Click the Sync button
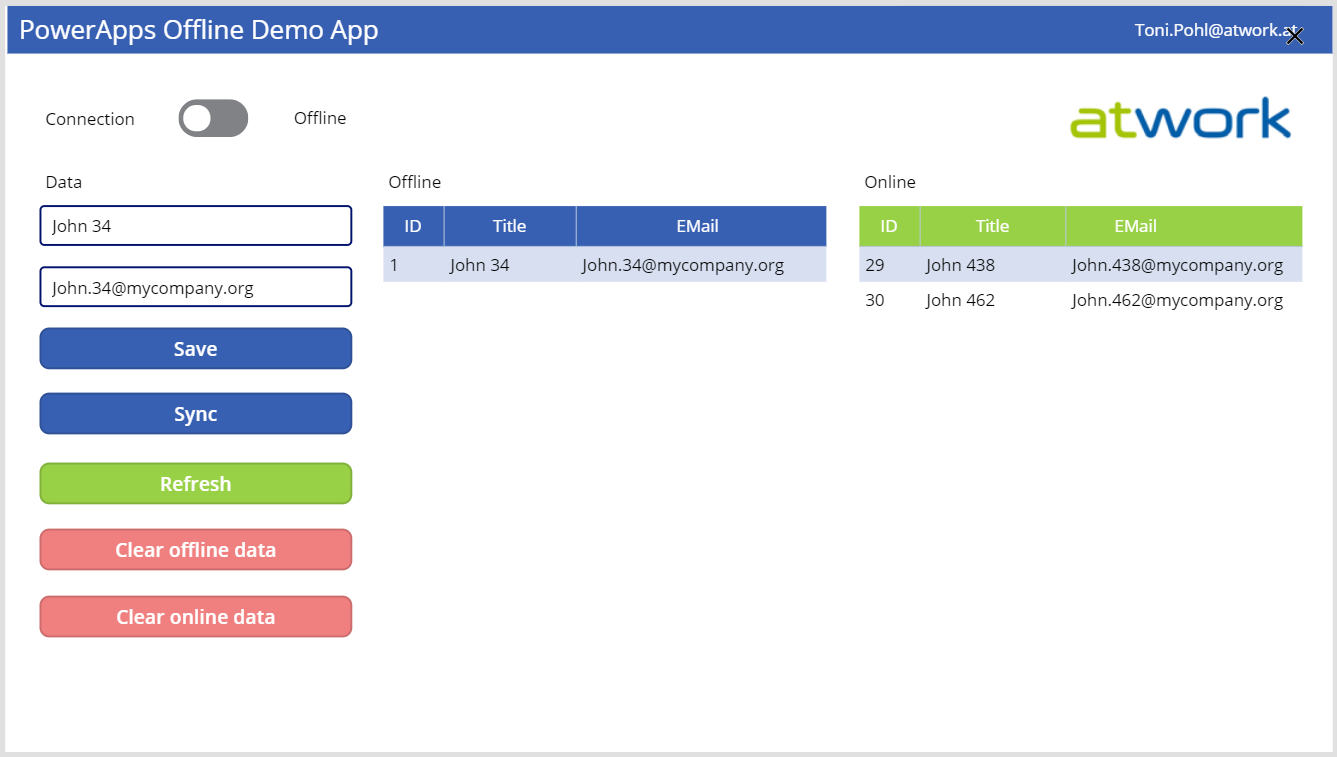 [196, 414]
